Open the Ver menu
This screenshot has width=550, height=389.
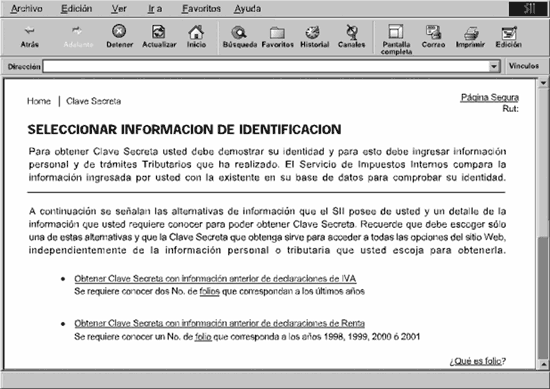click(x=119, y=9)
